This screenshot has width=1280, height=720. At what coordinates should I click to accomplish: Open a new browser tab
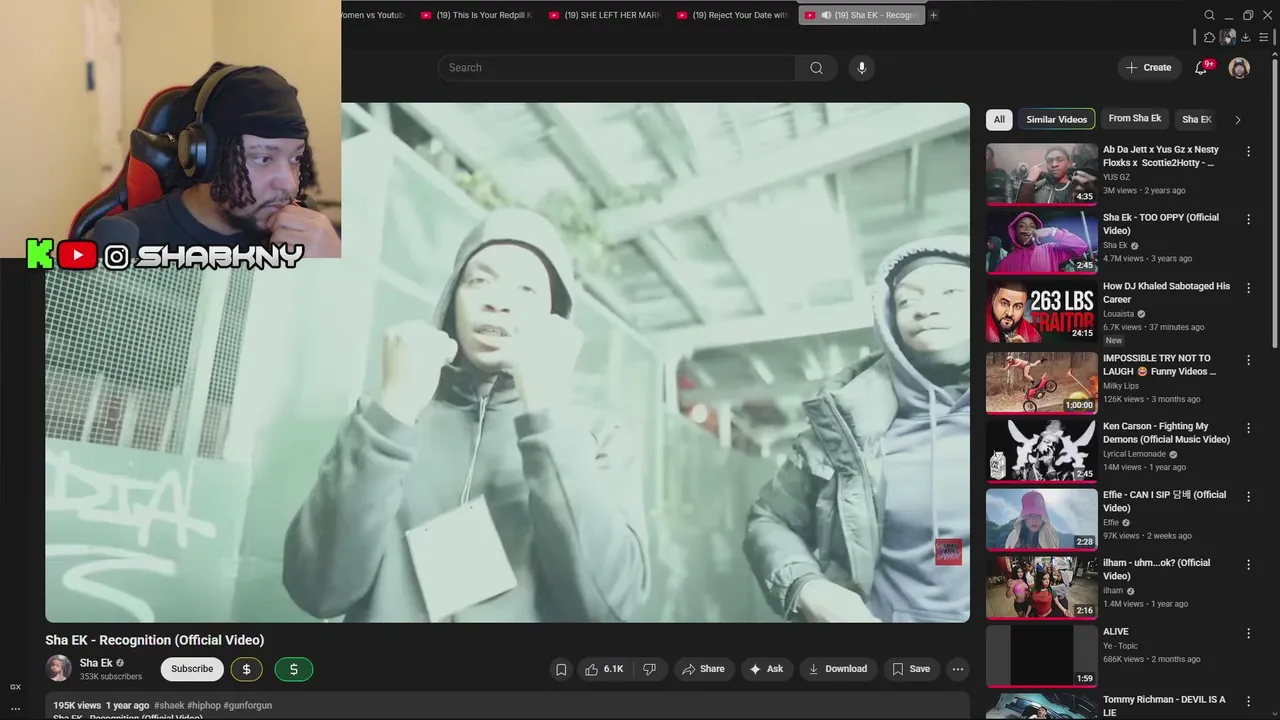point(934,15)
